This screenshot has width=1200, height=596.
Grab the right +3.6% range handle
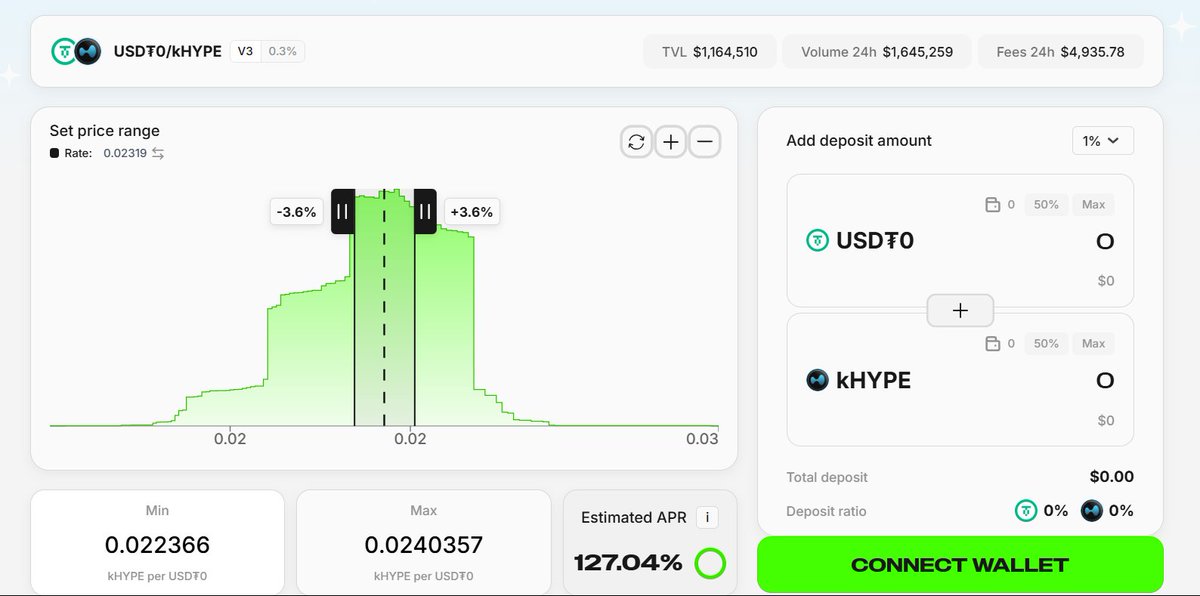tap(425, 211)
